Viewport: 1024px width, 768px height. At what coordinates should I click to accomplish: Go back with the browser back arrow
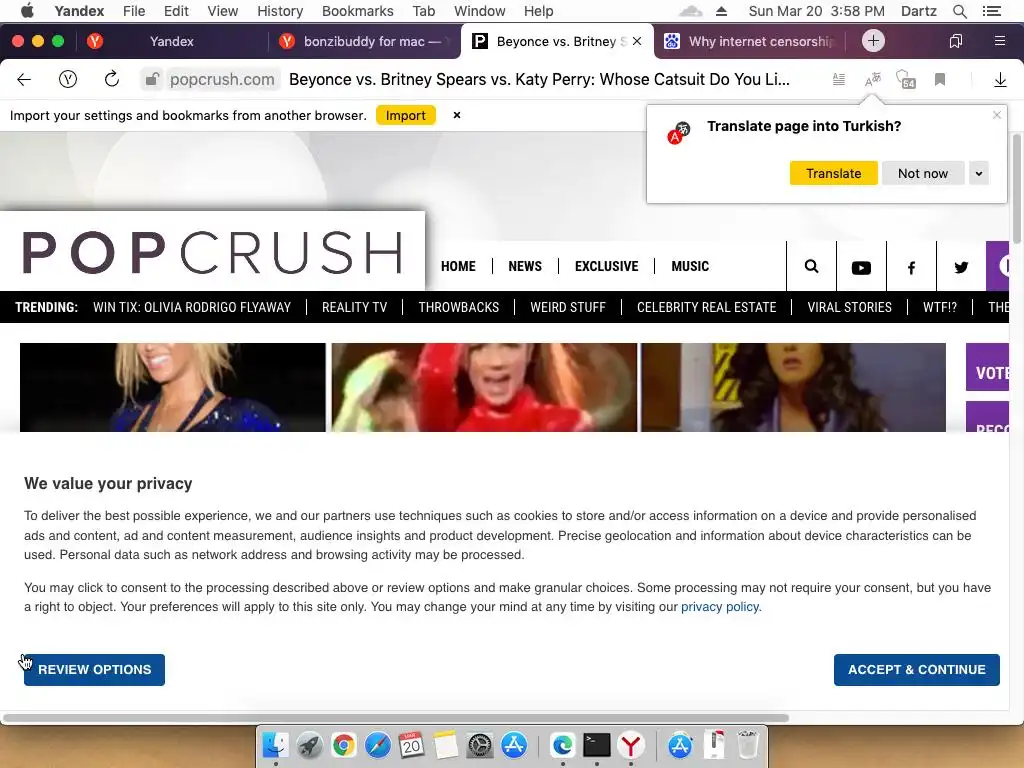24,80
